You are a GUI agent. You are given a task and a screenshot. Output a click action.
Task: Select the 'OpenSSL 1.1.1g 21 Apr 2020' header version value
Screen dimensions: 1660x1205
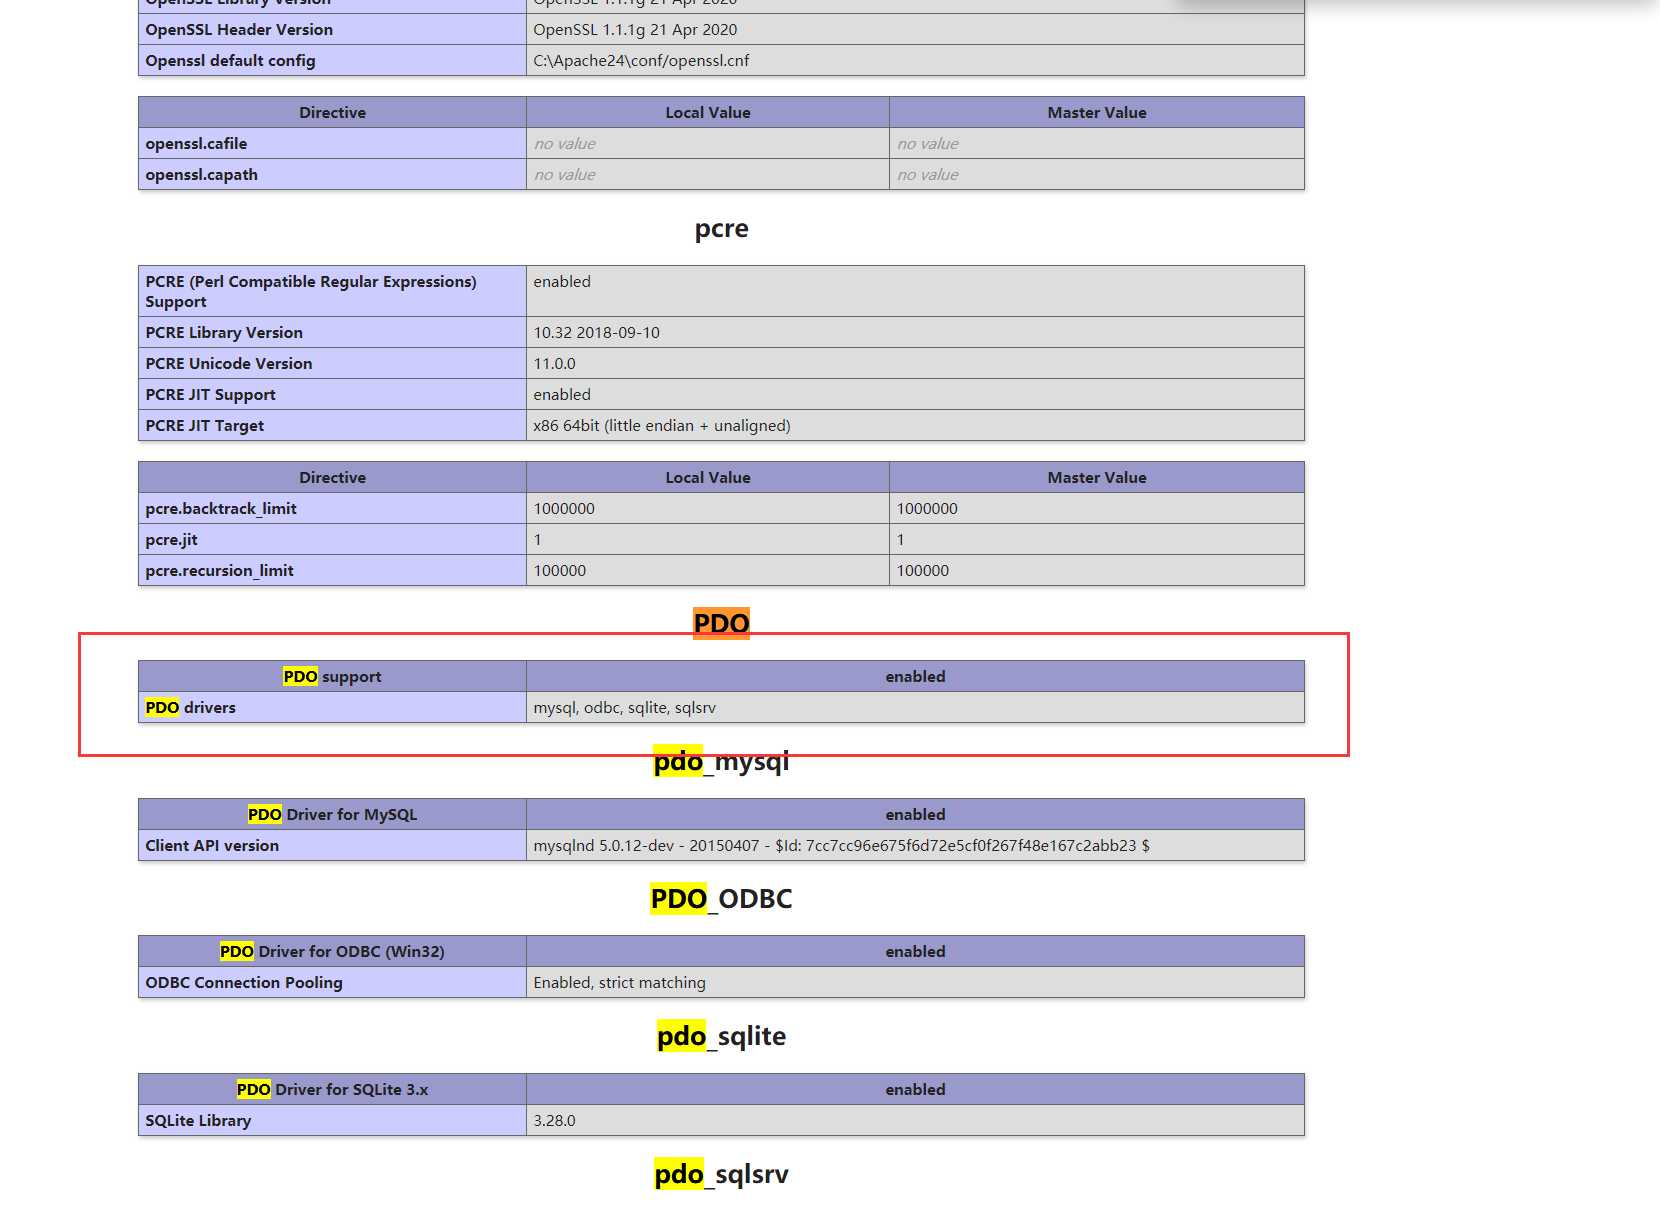click(x=635, y=30)
